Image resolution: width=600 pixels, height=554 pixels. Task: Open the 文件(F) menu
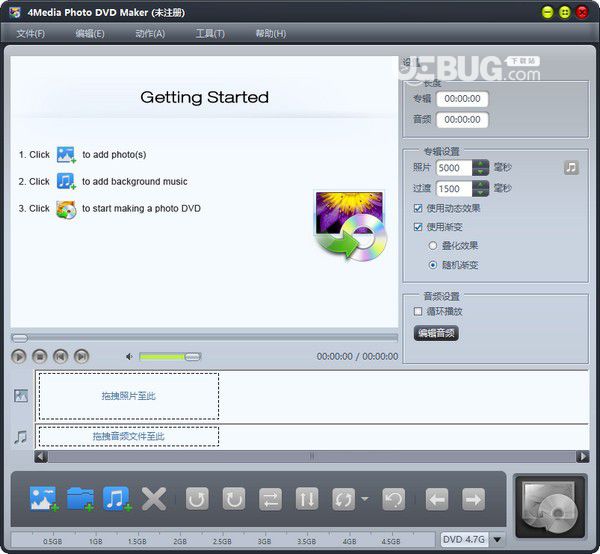(31, 34)
